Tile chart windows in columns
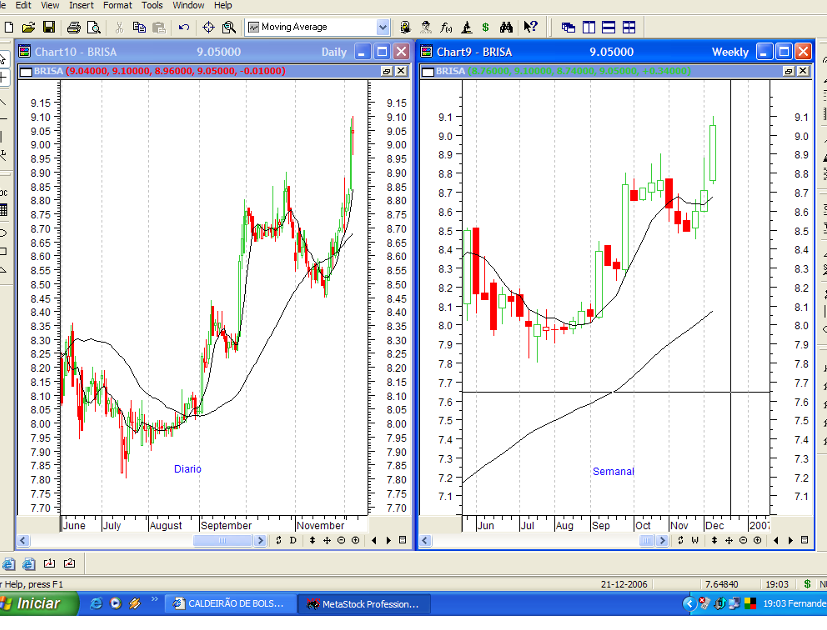Viewport: 827px width, 630px height. click(589, 27)
